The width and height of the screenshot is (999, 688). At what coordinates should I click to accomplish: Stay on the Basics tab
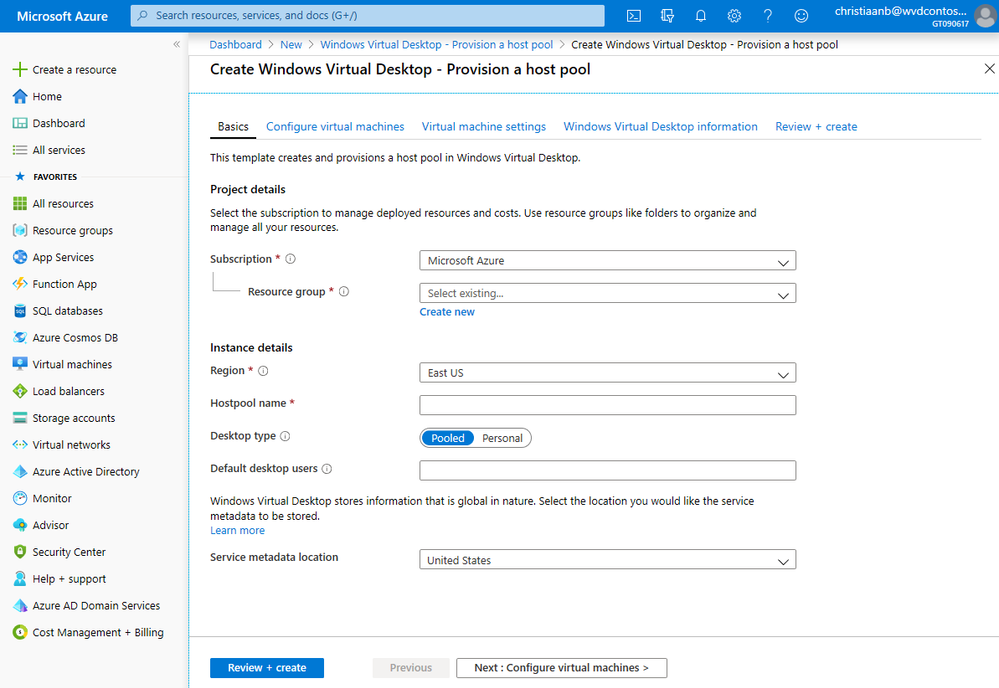coord(233,126)
